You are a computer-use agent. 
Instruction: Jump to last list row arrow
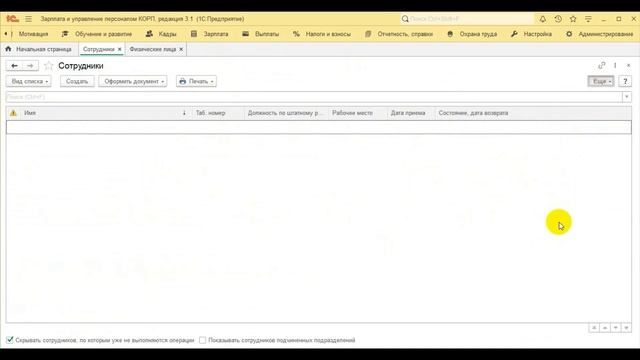[x=626, y=328]
